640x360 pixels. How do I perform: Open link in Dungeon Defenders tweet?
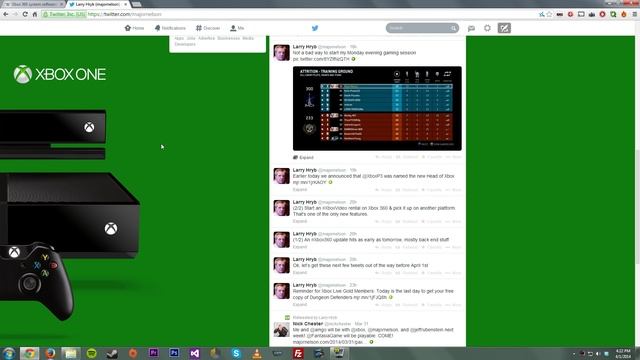point(370,298)
